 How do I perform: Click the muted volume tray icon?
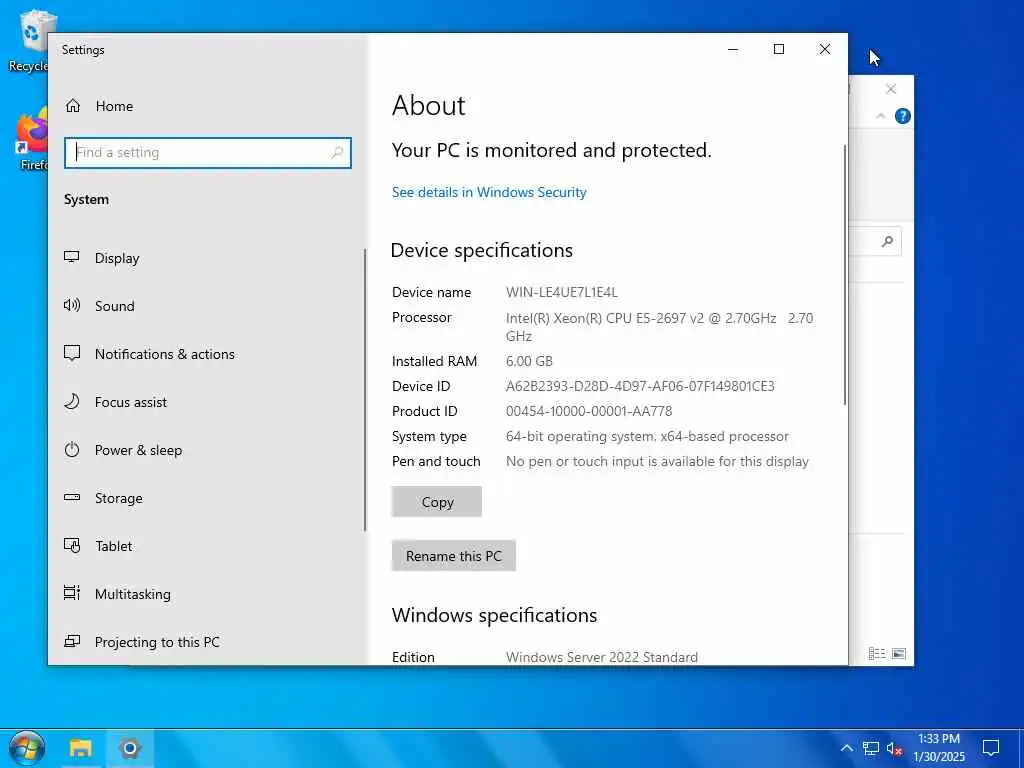click(895, 748)
